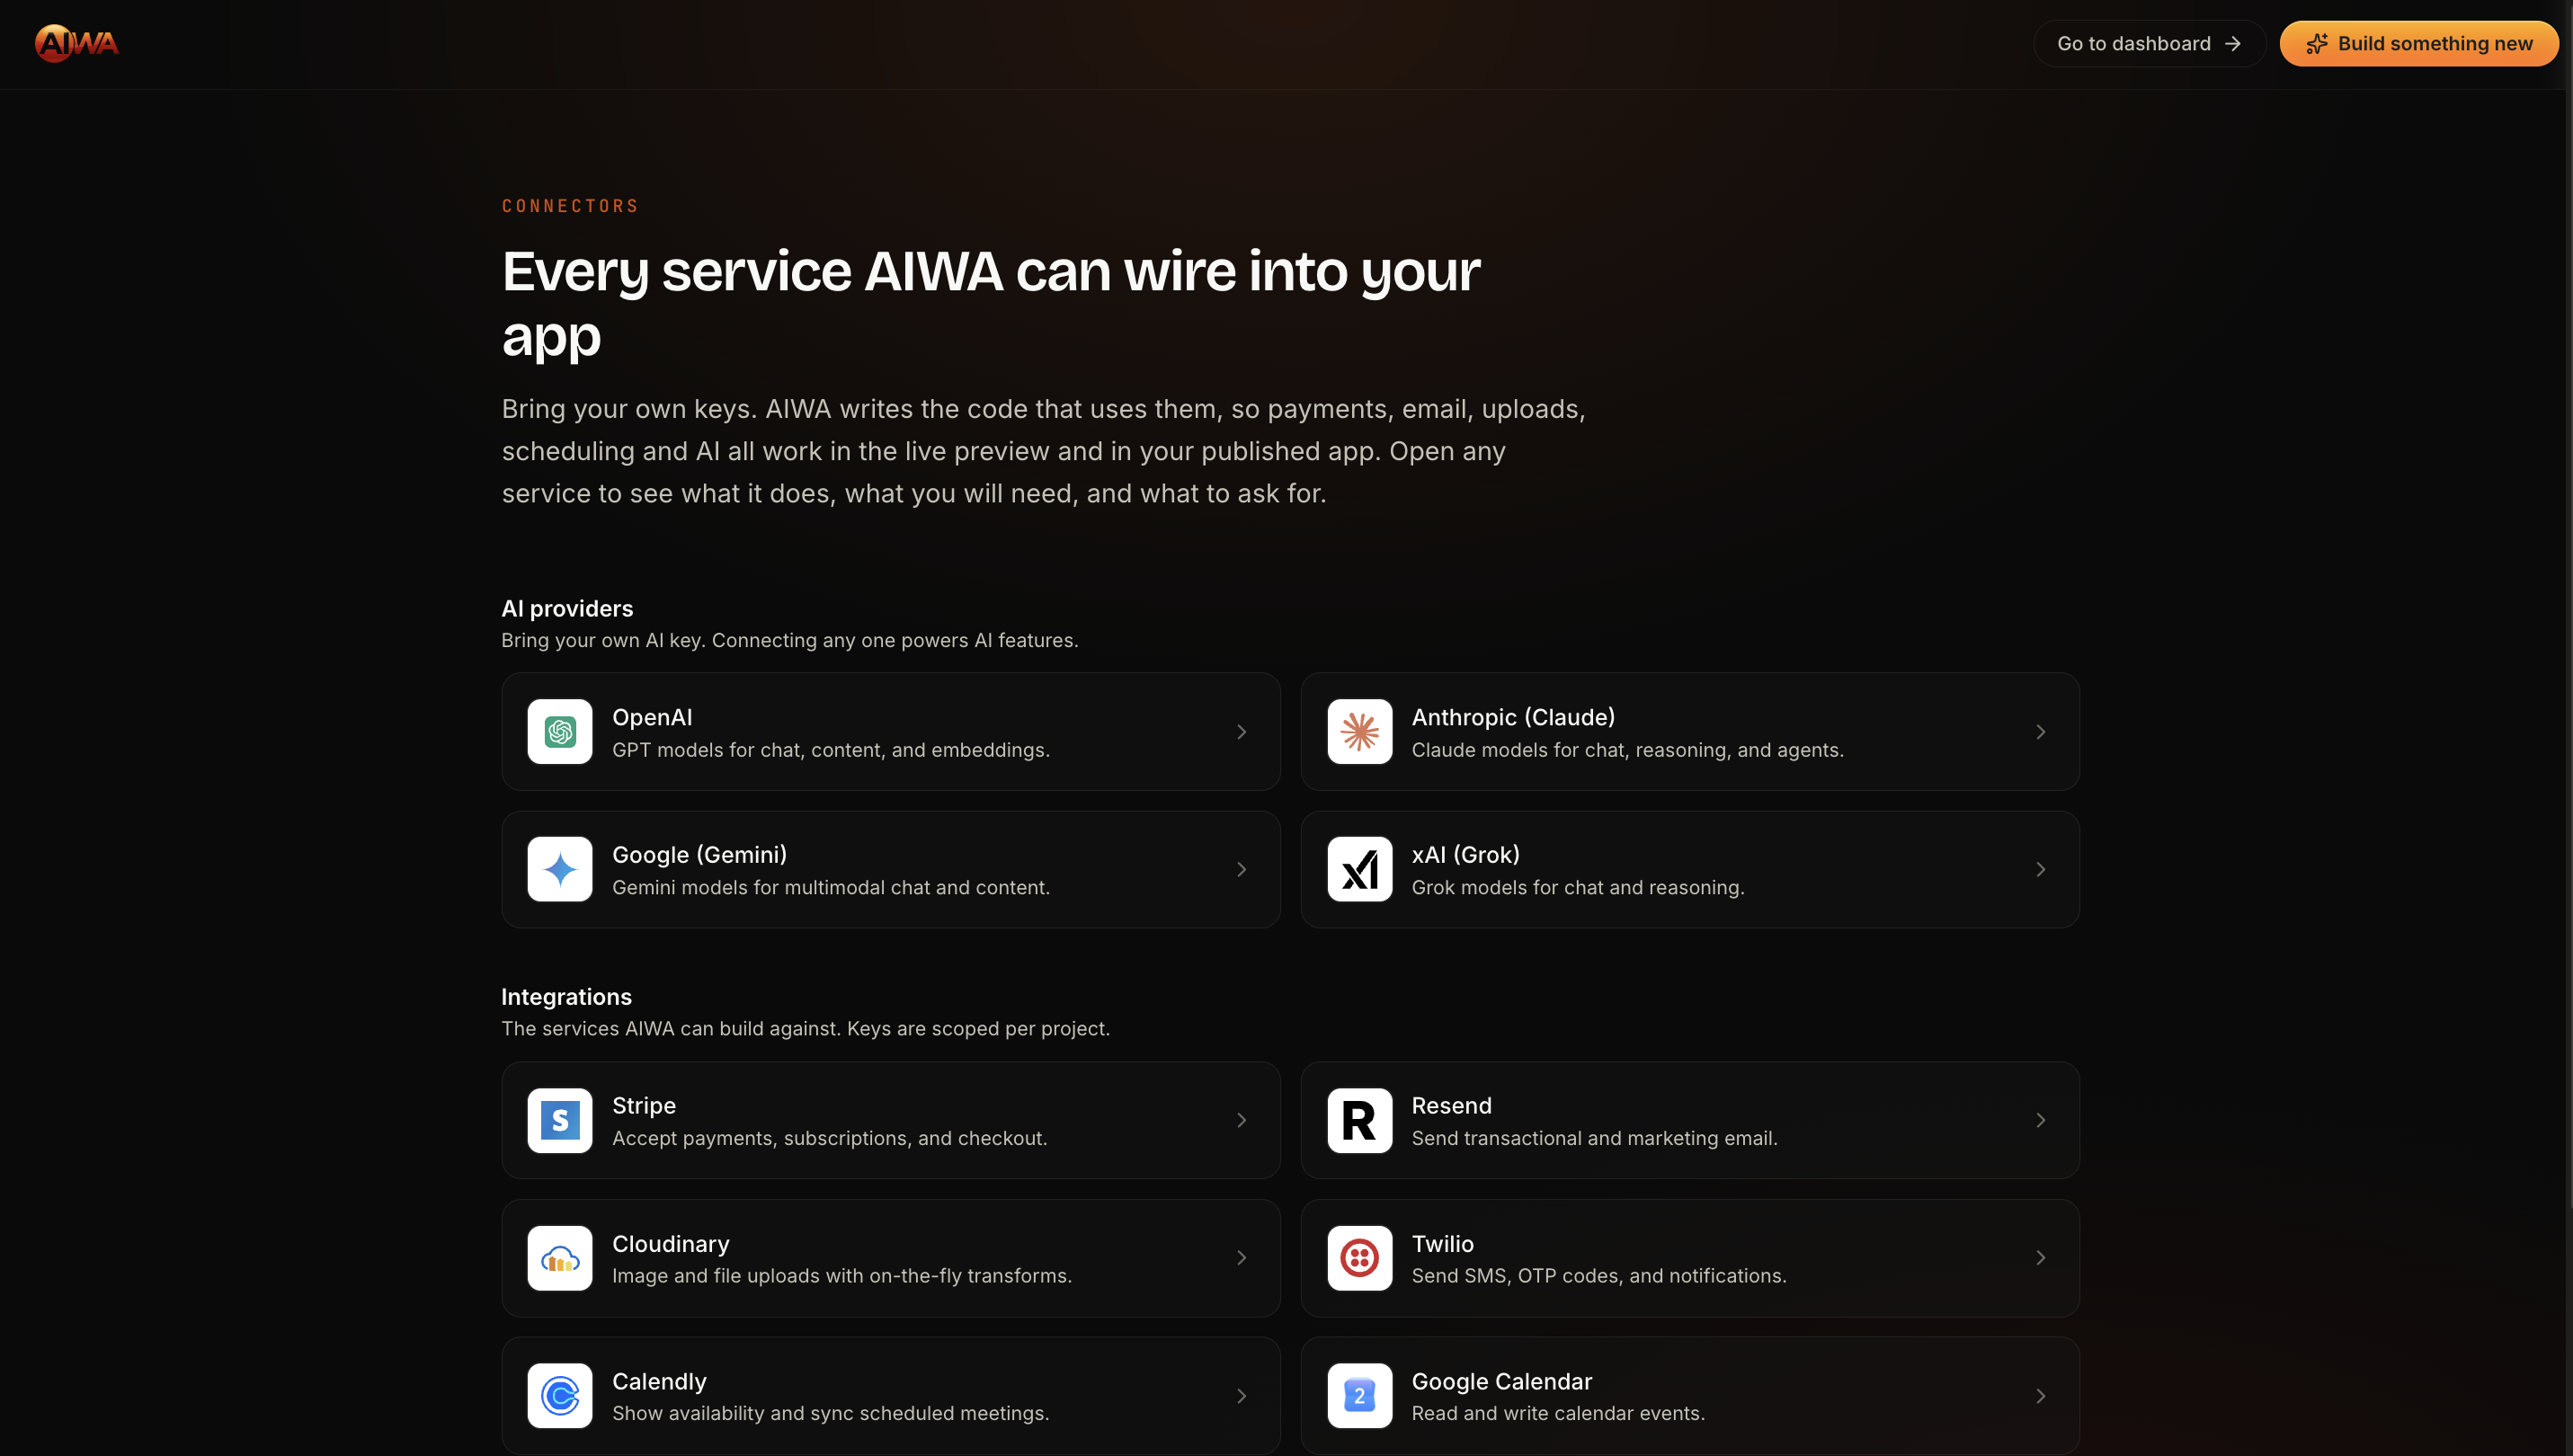2573x1456 pixels.
Task: Click the sparkle icon in Build something new
Action: tap(2316, 44)
